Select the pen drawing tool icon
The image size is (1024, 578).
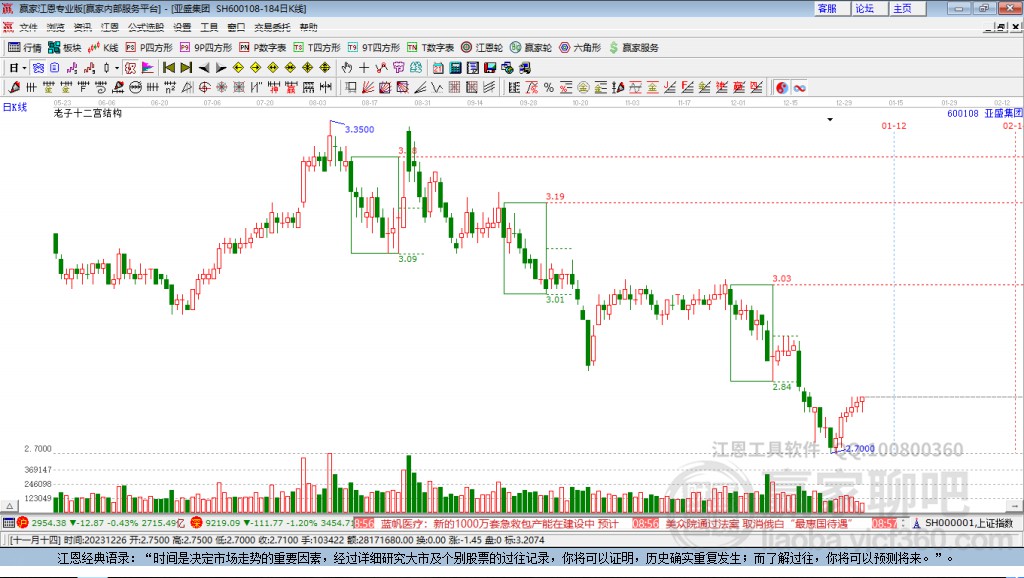(14, 88)
